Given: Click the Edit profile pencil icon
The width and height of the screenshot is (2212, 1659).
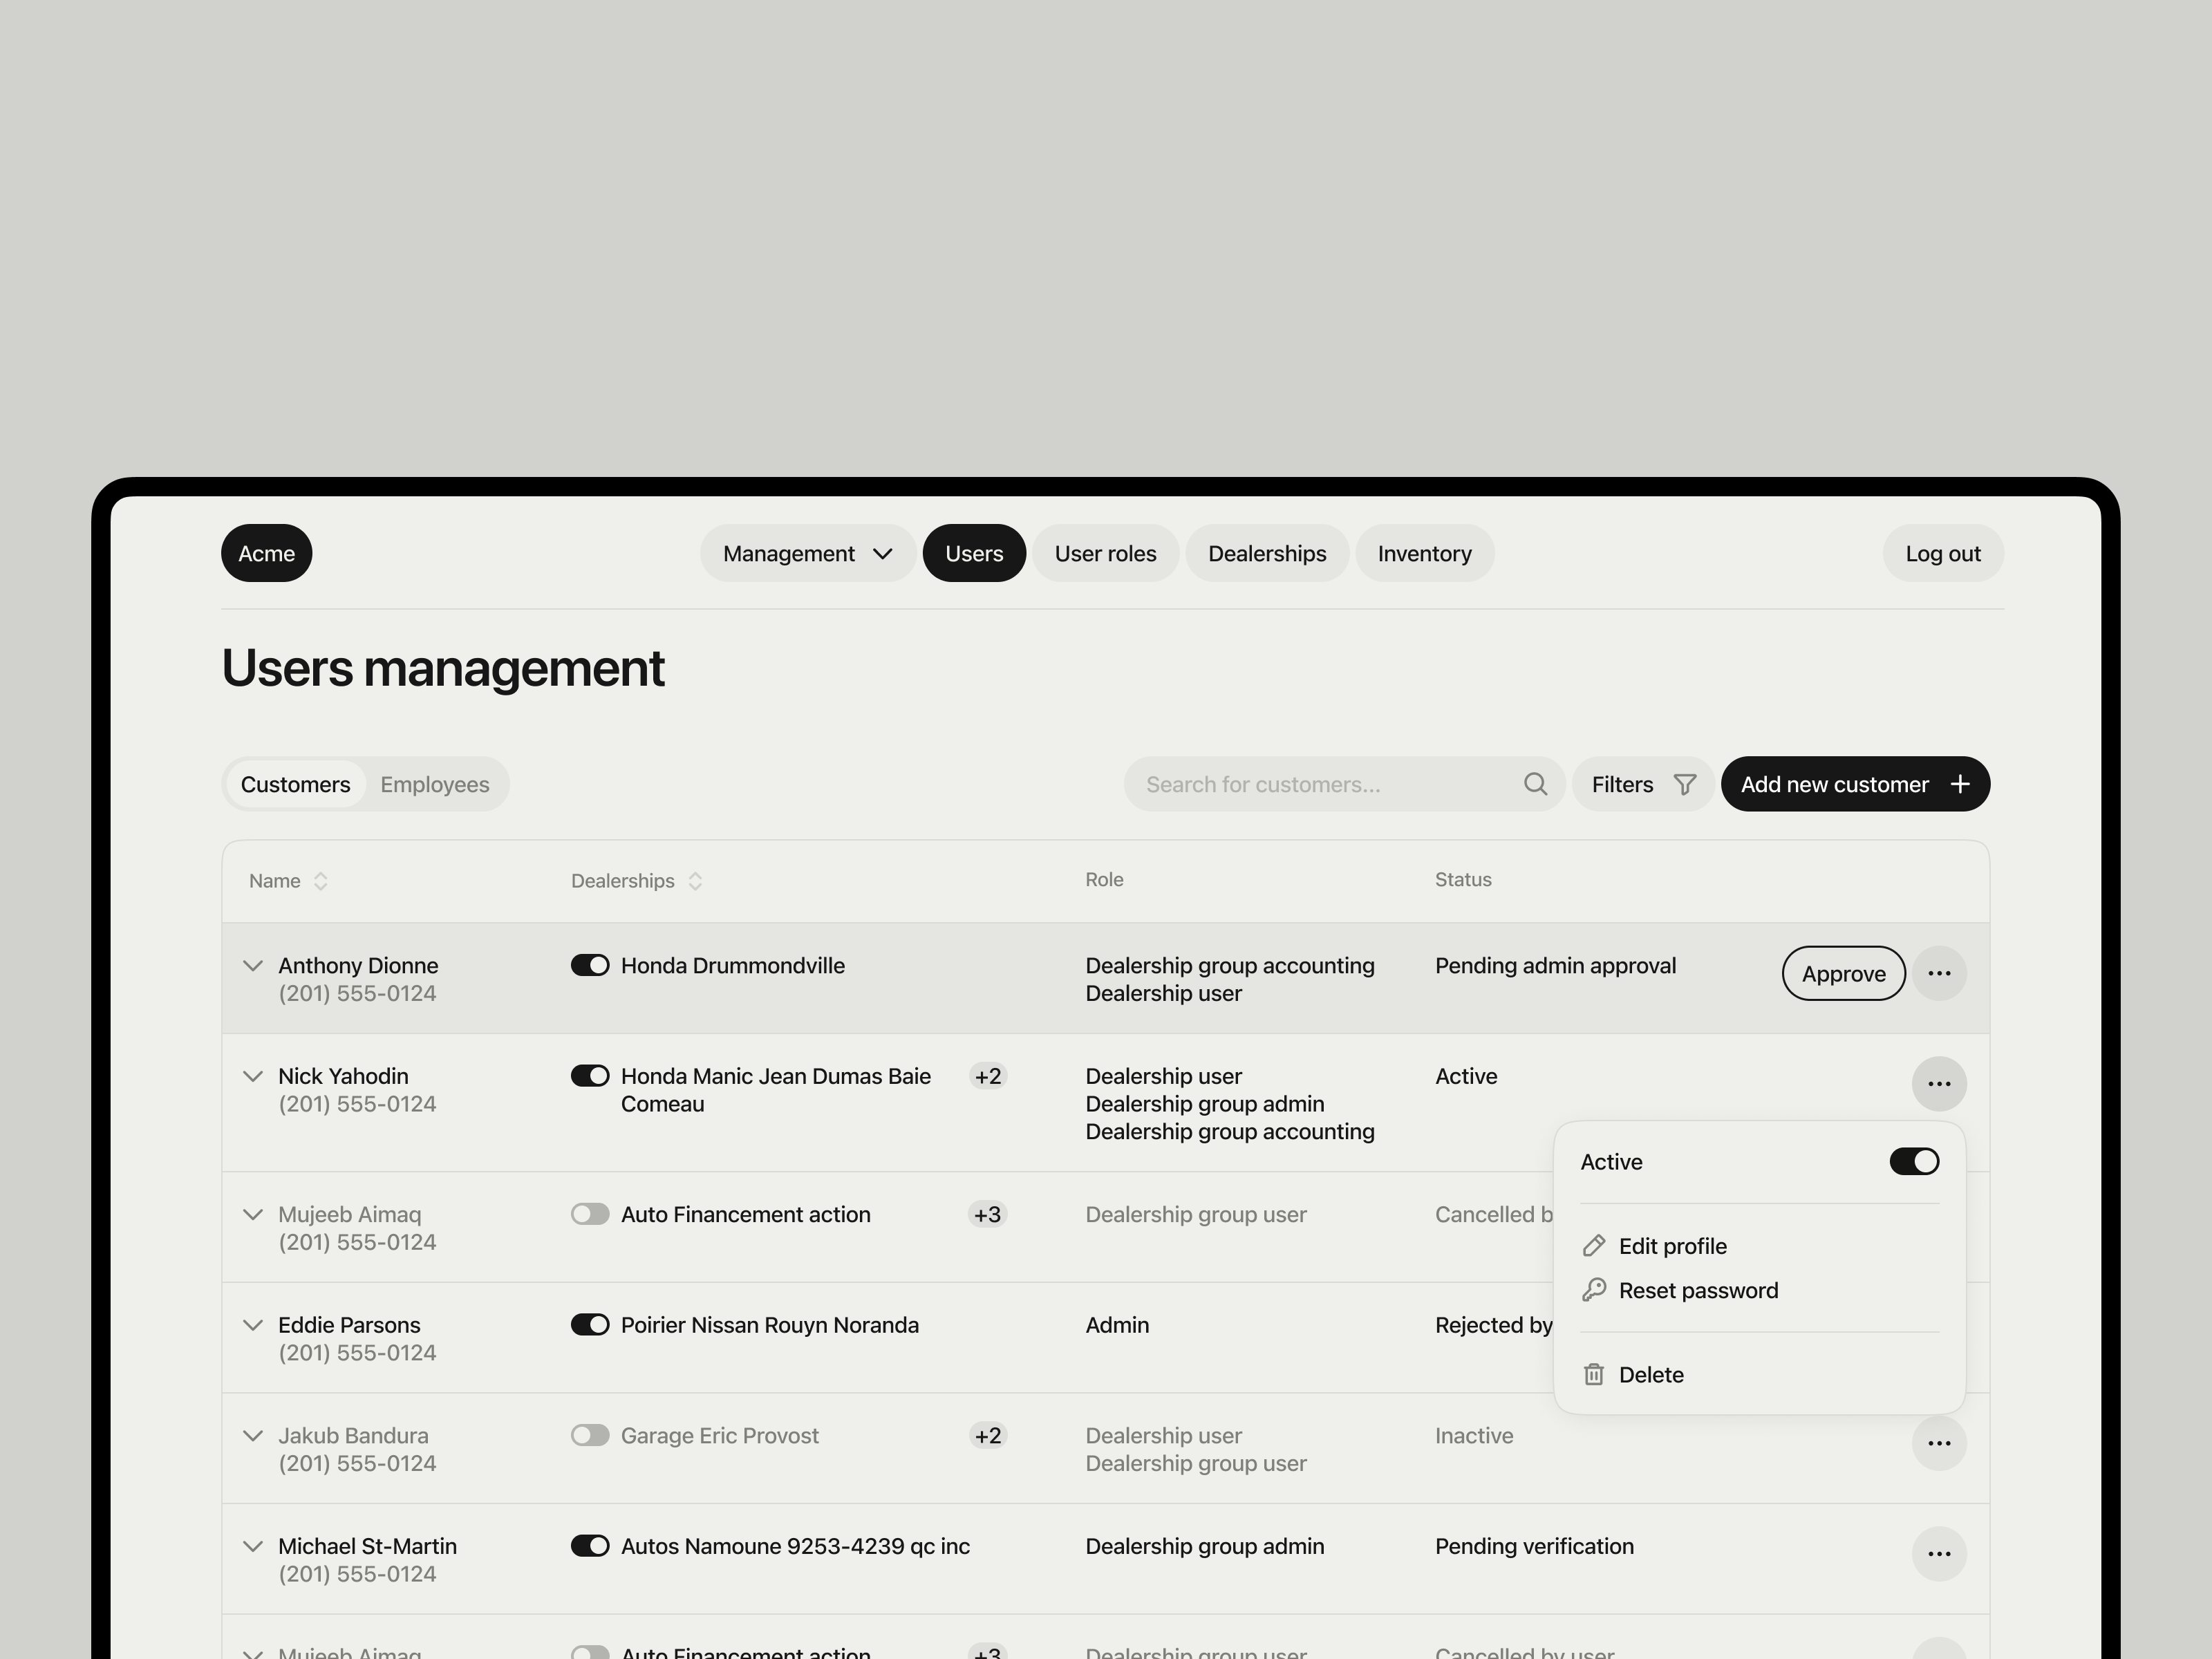Looking at the screenshot, I should (x=1594, y=1245).
